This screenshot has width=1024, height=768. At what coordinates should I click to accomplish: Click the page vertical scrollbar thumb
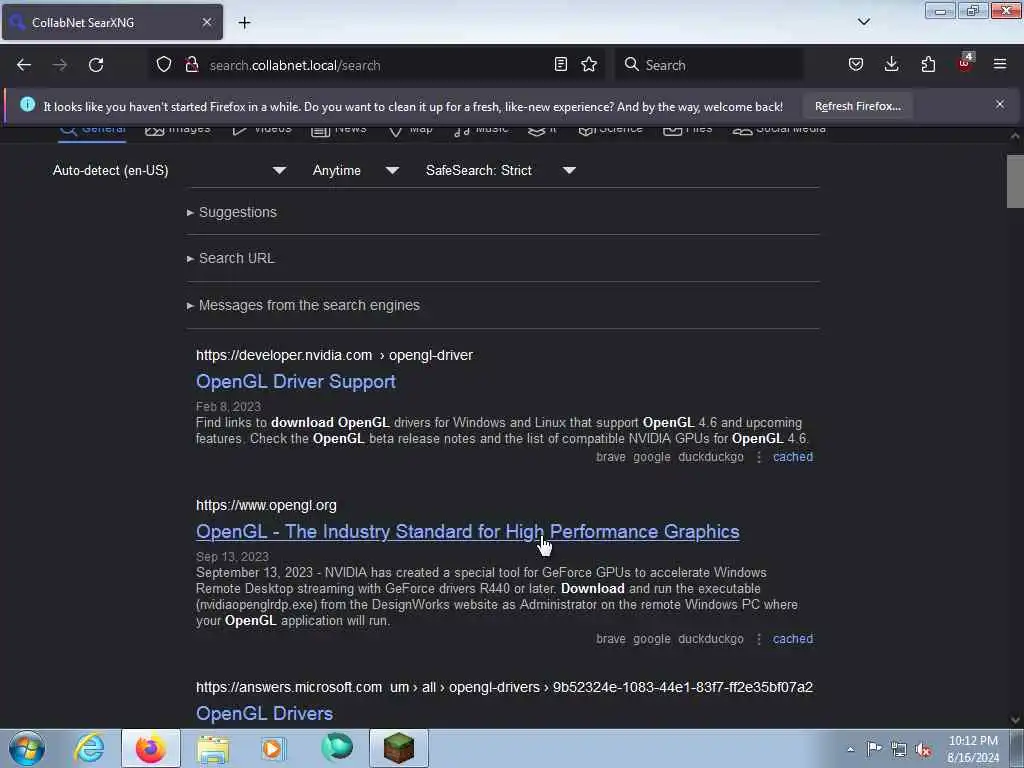pyautogui.click(x=1015, y=181)
